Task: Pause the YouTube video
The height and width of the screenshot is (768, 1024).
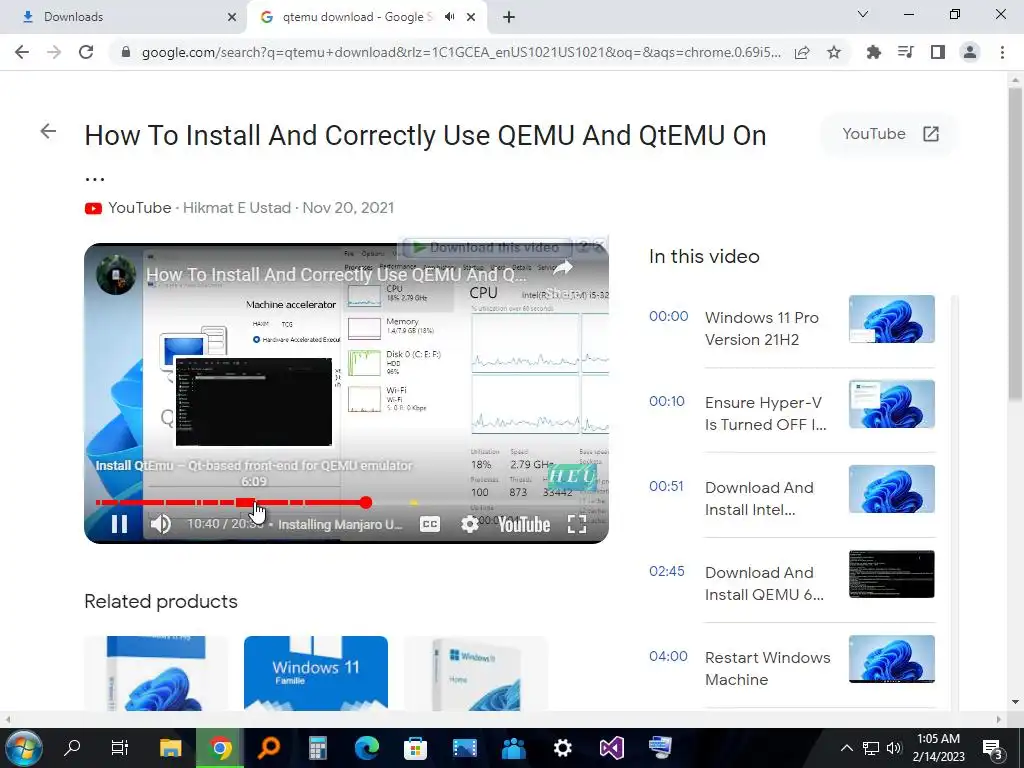Action: coord(120,524)
